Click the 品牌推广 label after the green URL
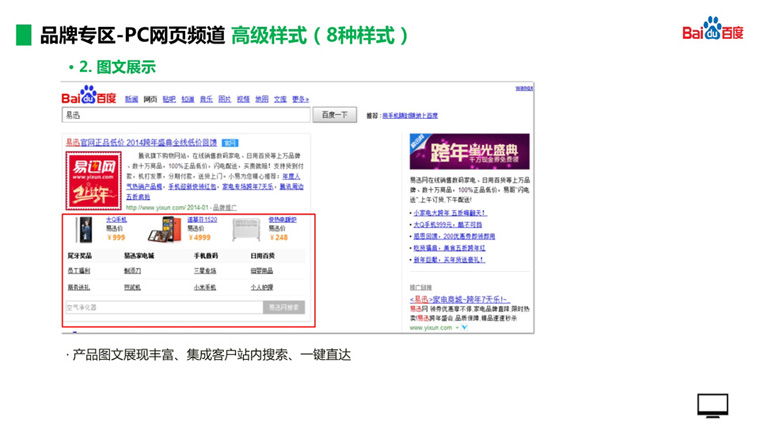760x428 pixels. coord(225,207)
